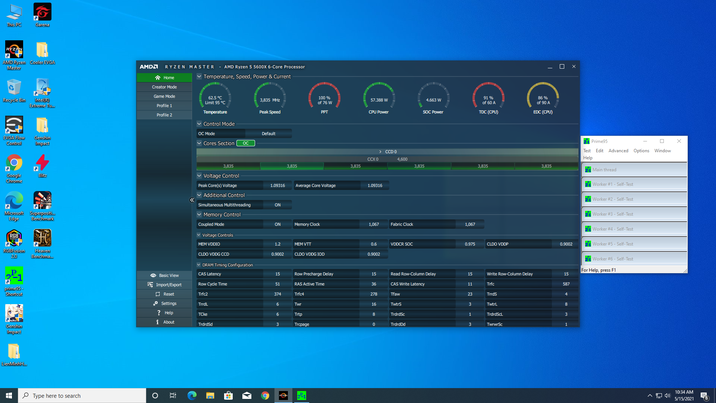Collapse the Voltage Controls subsection
716x403 pixels.
[199, 235]
